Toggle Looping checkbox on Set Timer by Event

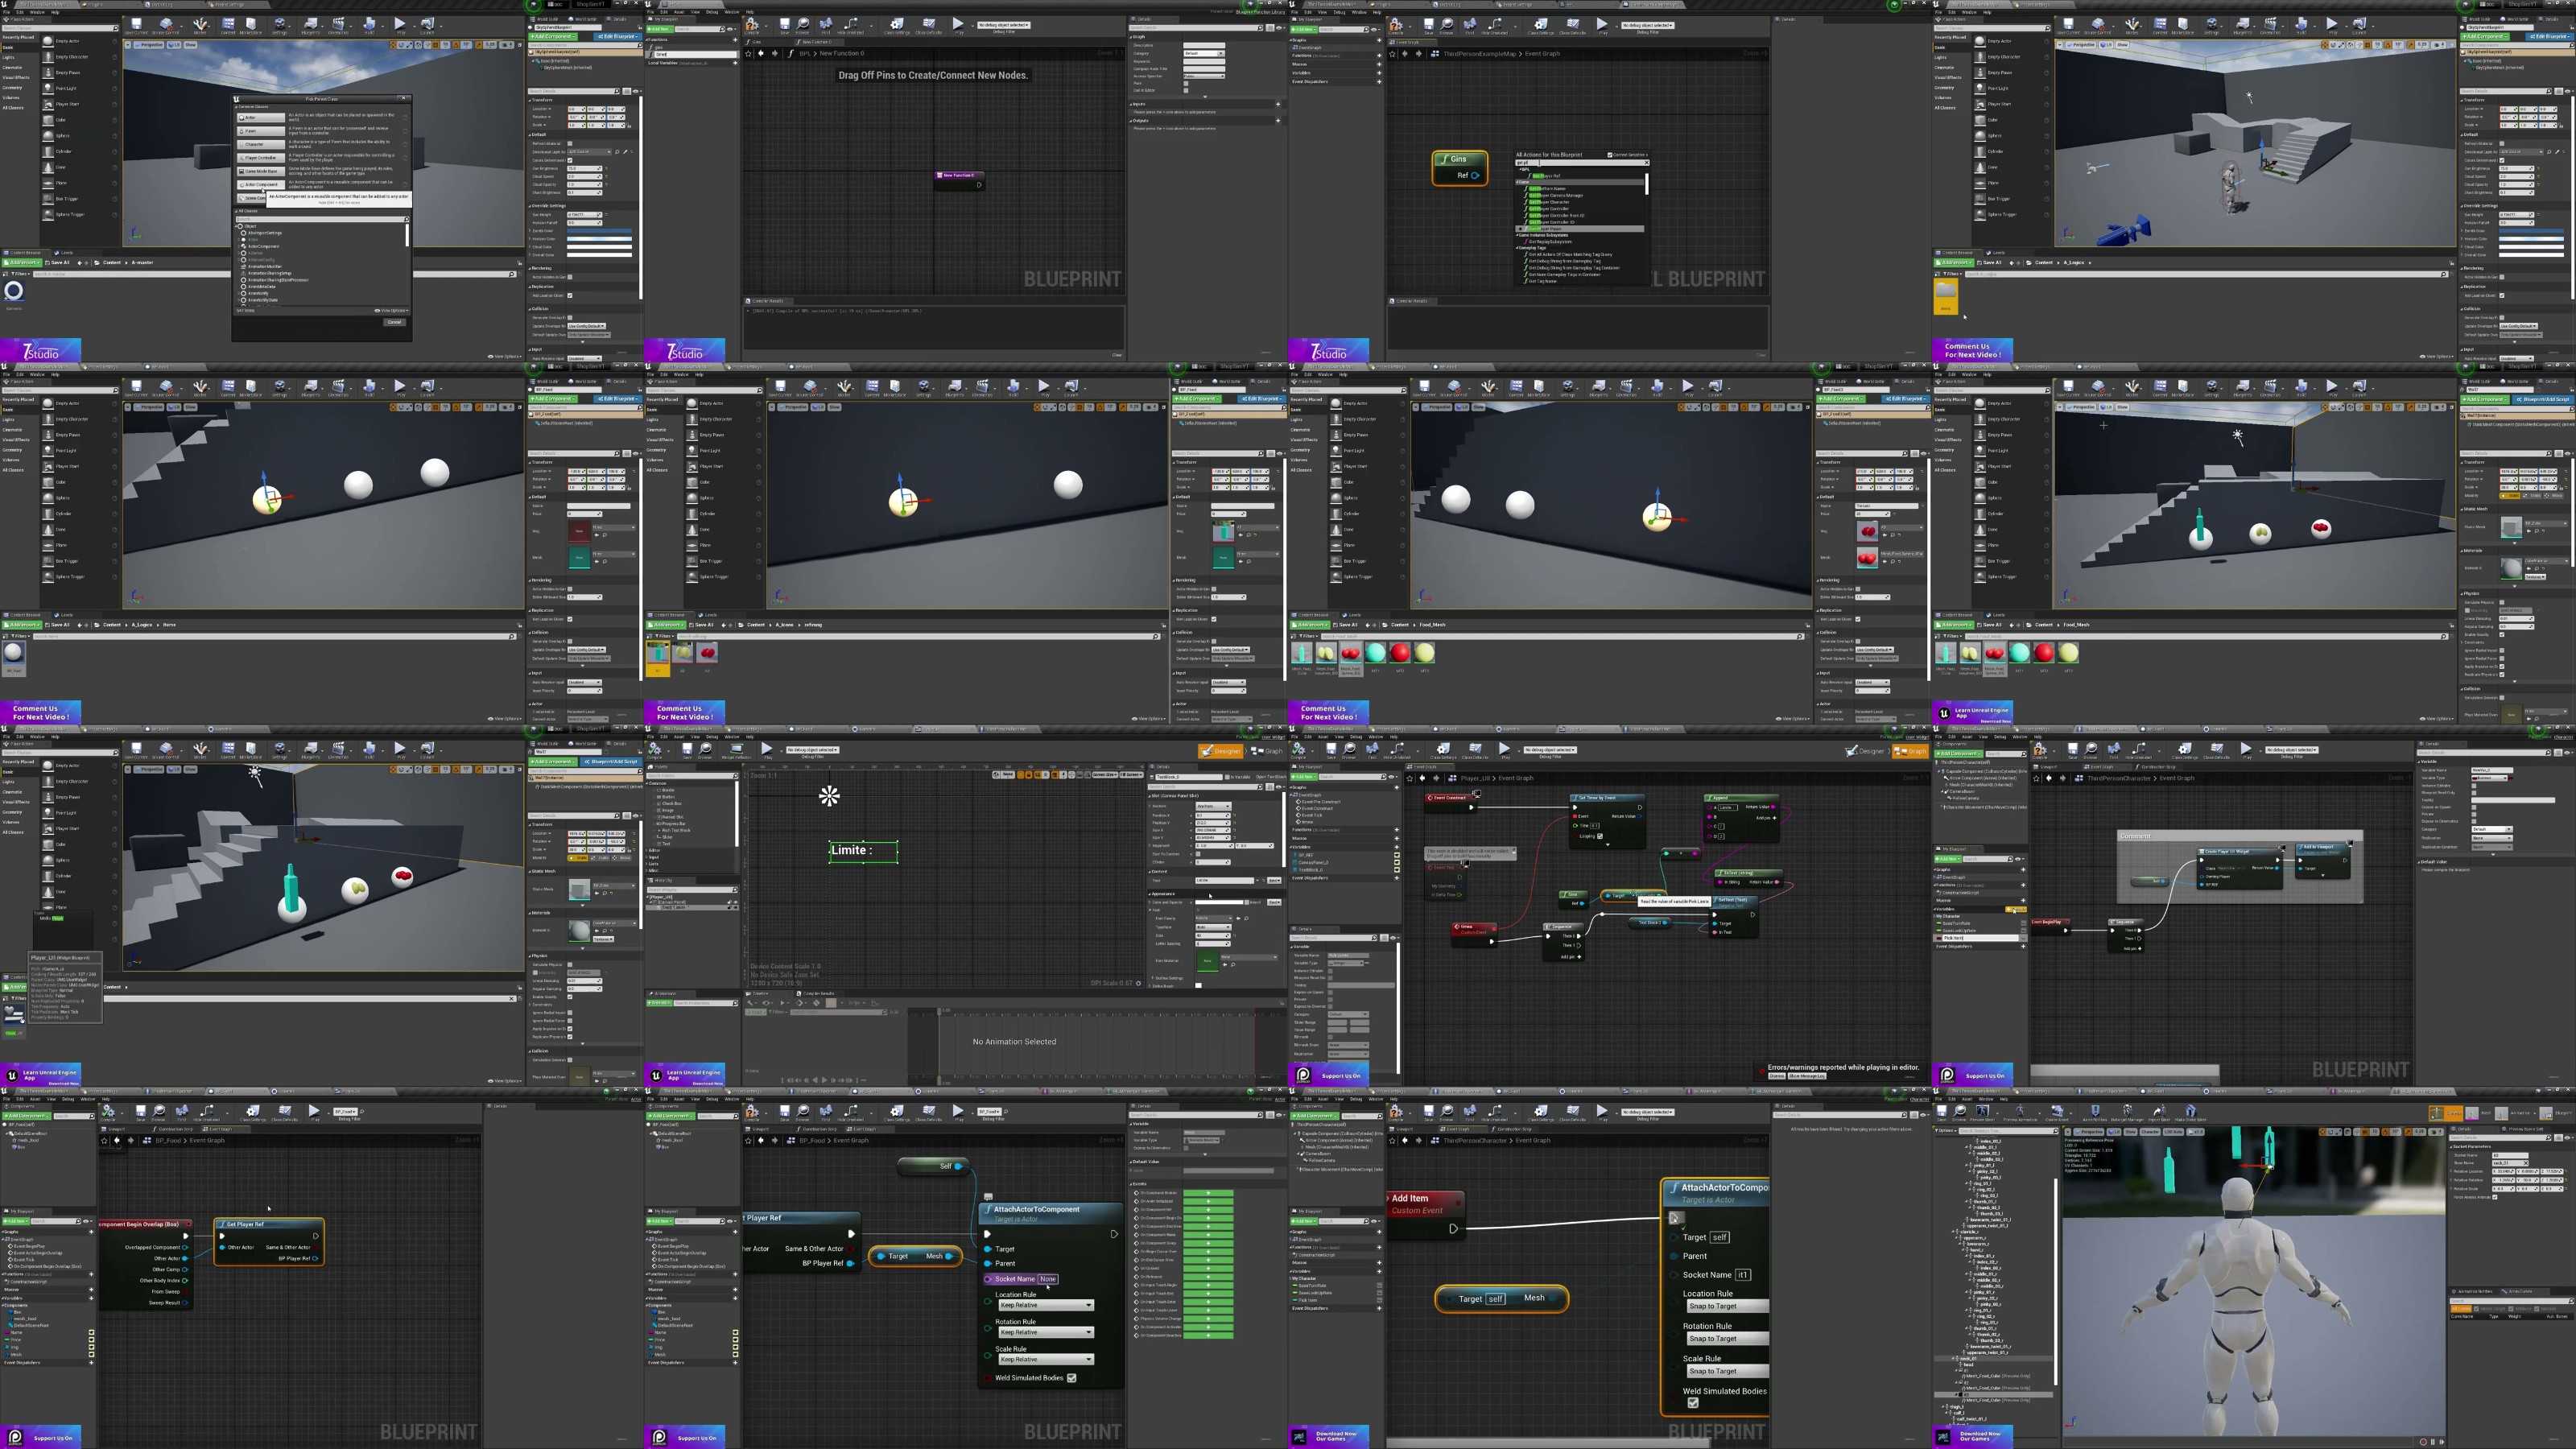1600,836
